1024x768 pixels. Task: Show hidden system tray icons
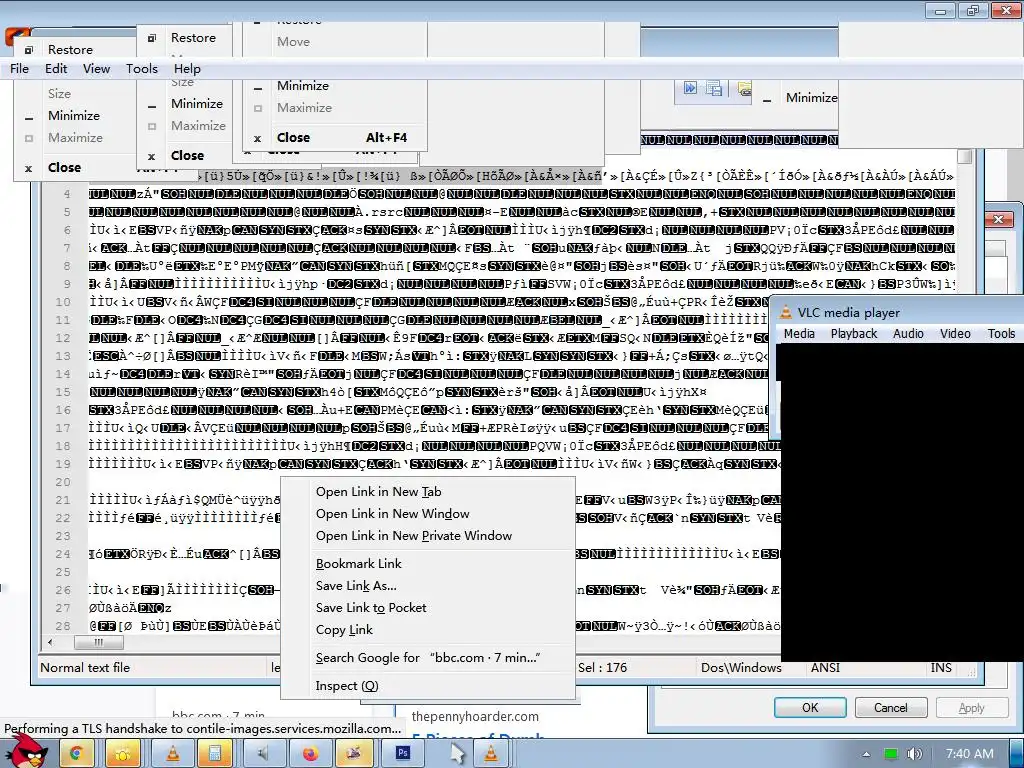(x=867, y=754)
